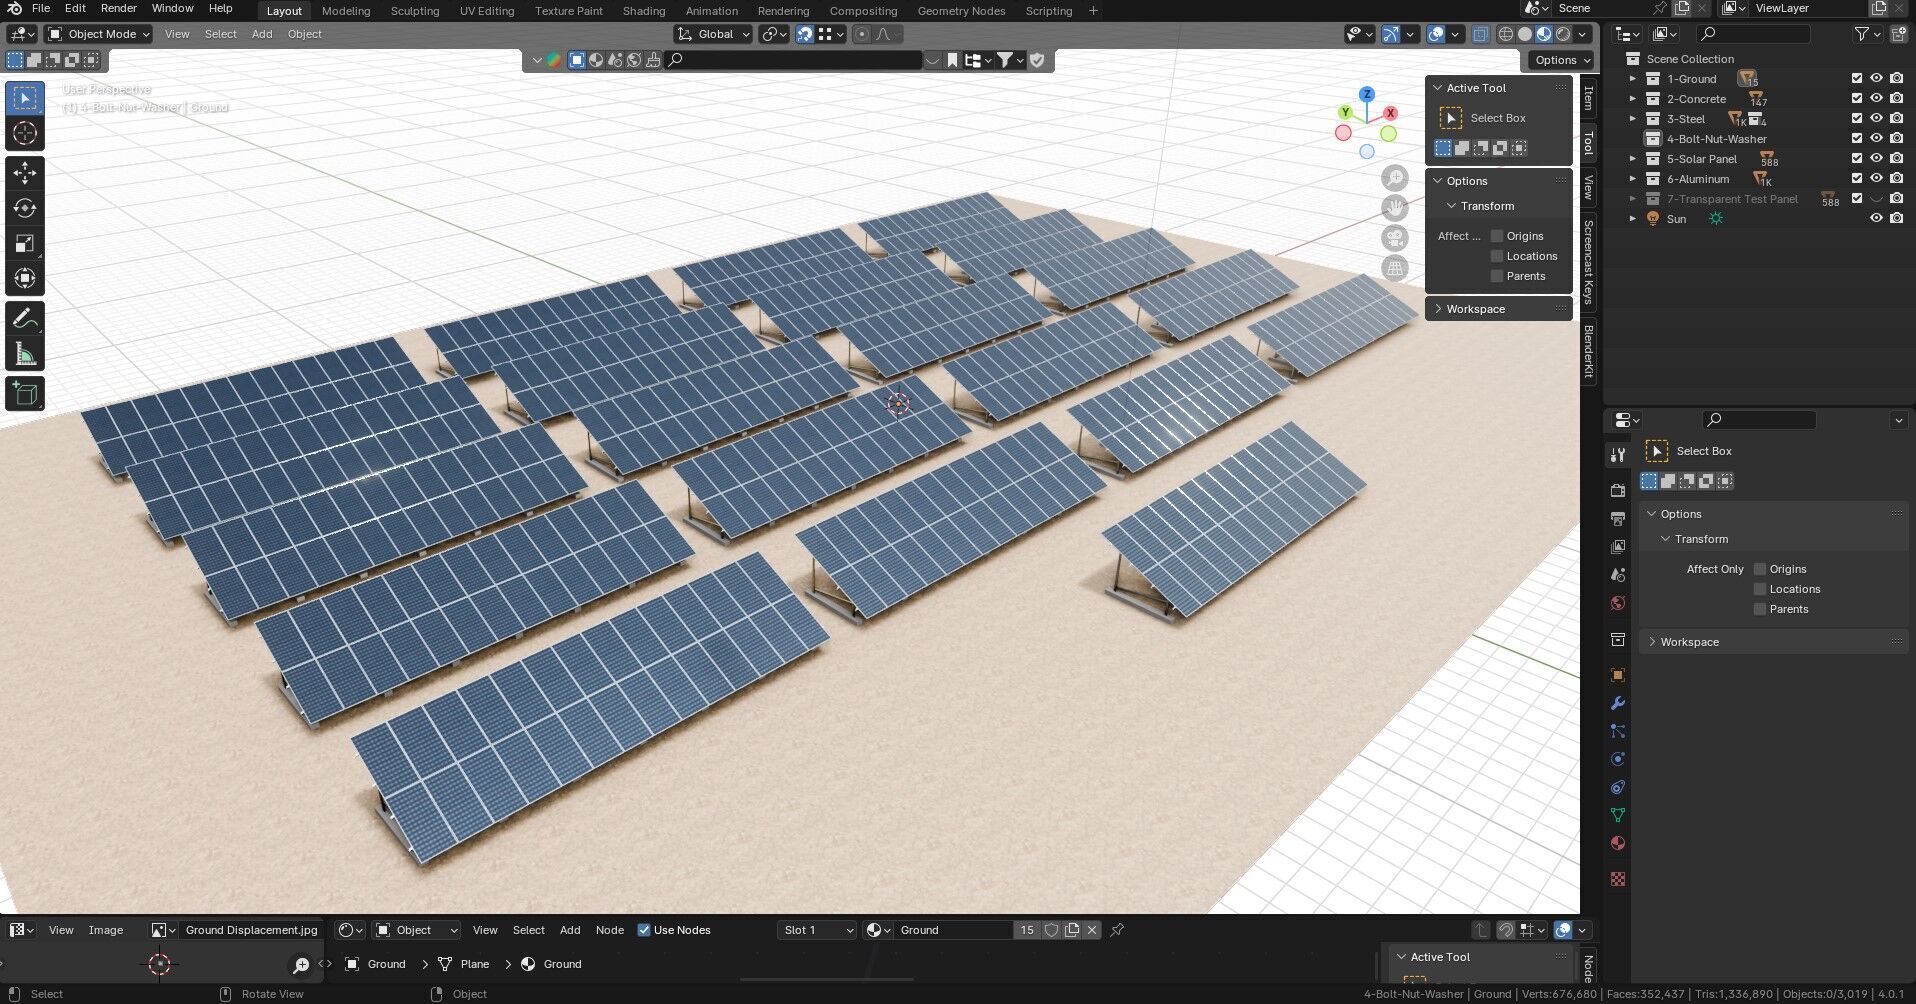Activate the Rotate tool
The height and width of the screenshot is (1004, 1916).
click(25, 208)
